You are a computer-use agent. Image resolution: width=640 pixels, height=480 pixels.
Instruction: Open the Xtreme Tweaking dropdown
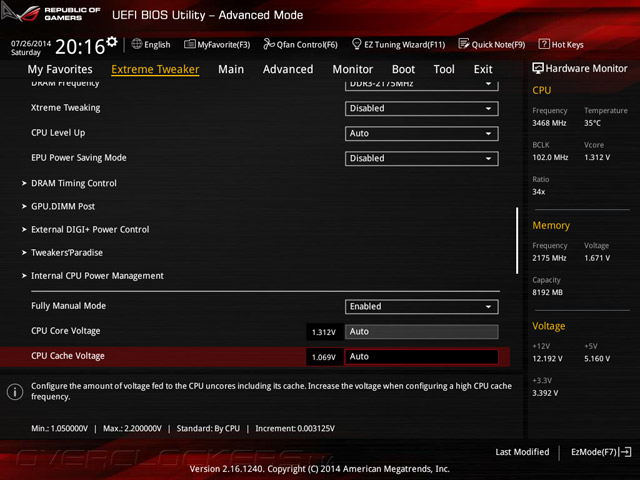click(x=421, y=109)
